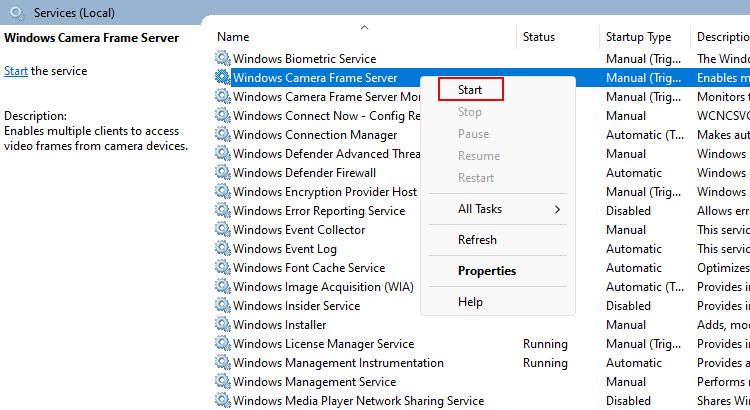Image resolution: width=750 pixels, height=410 pixels.
Task: Select Refresh in the context menu
Action: tap(477, 240)
